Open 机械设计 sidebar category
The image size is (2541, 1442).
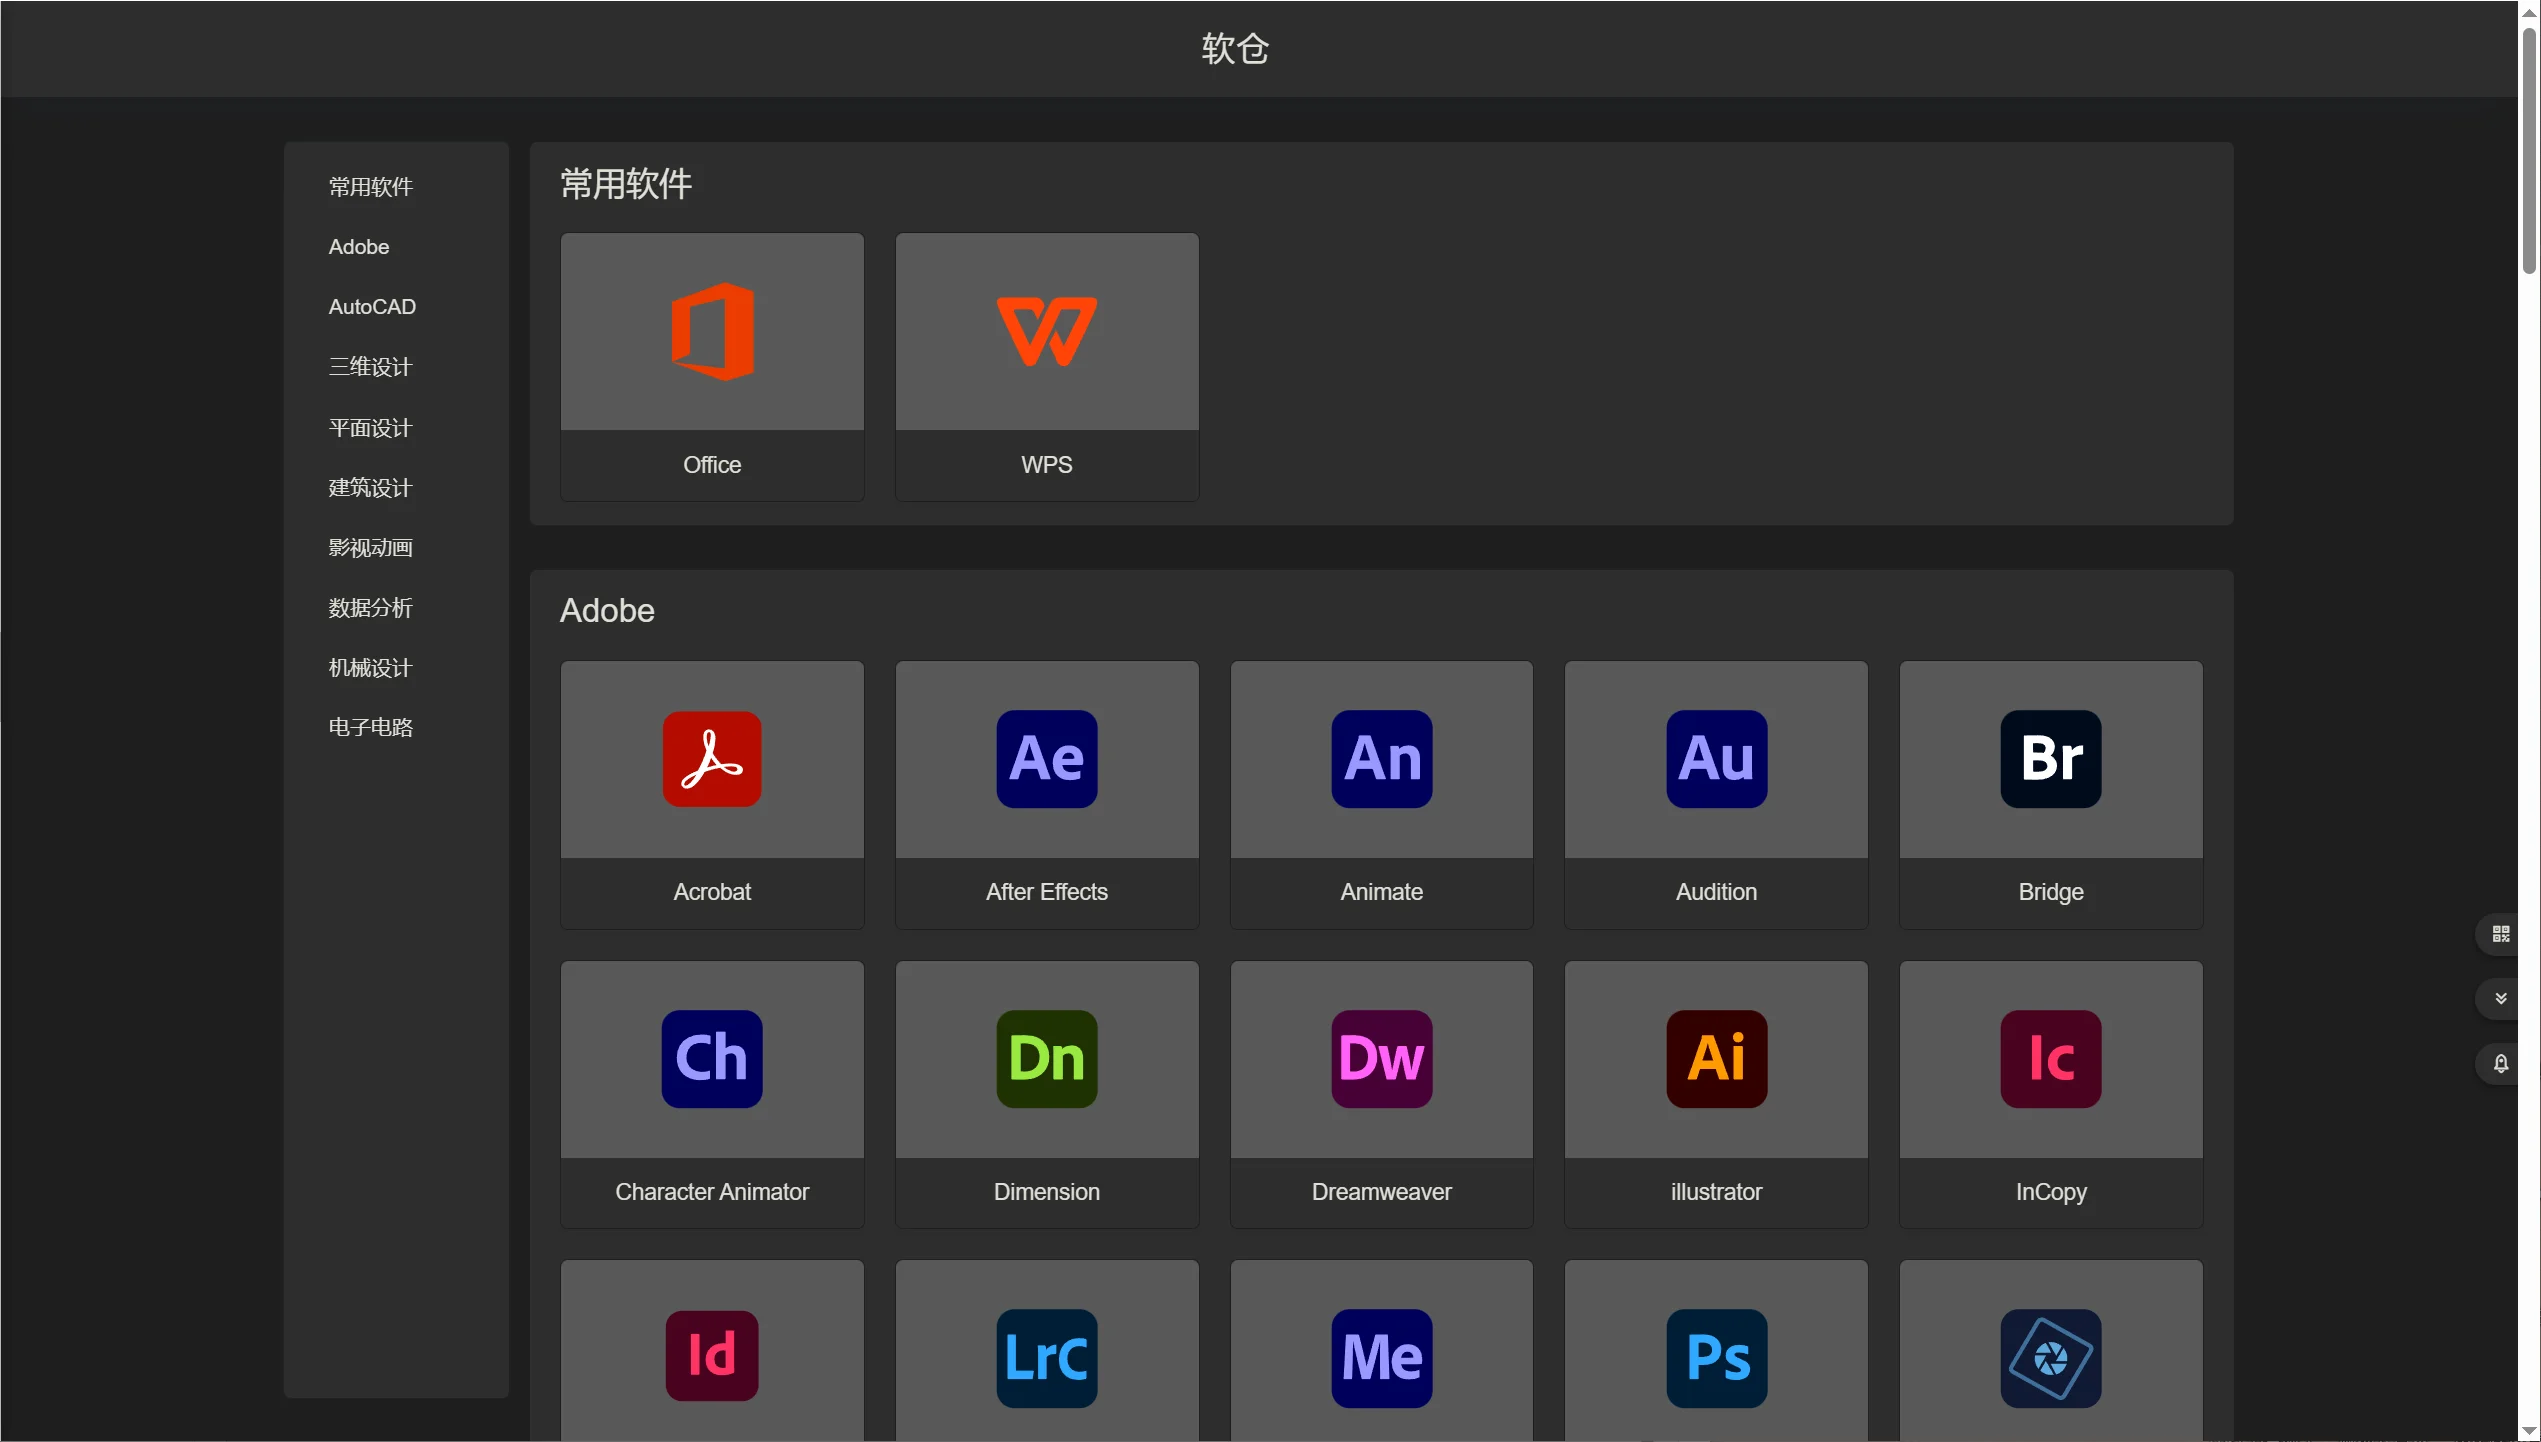click(371, 668)
